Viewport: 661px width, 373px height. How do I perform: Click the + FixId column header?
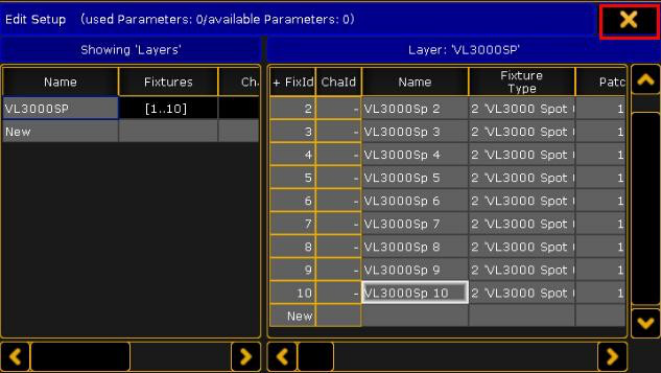coord(293,82)
